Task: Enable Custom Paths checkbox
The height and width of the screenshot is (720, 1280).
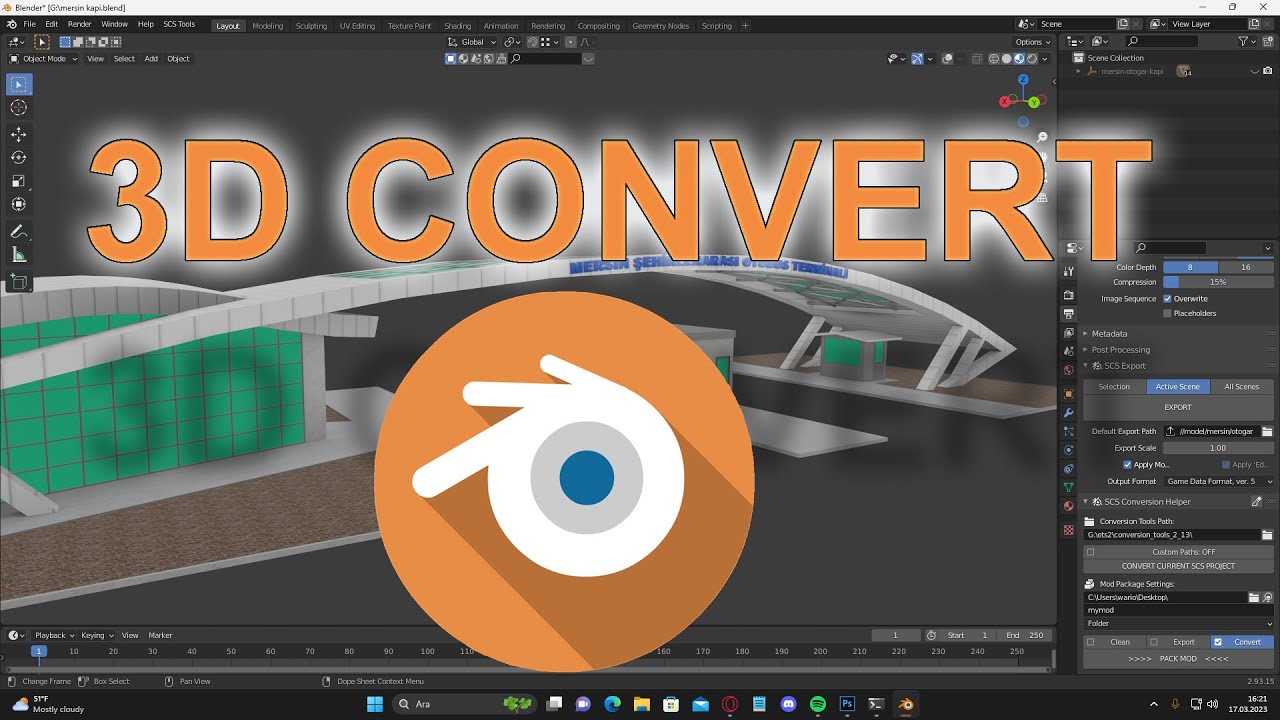Action: coord(1091,552)
